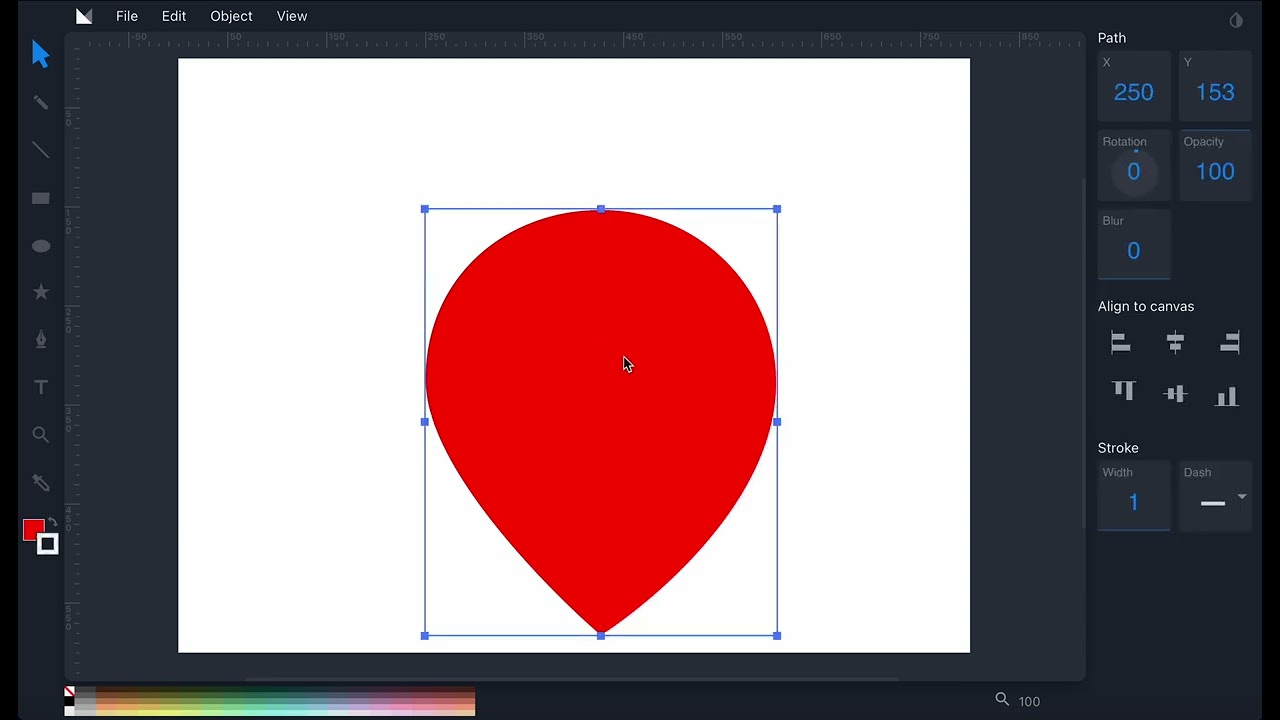Image resolution: width=1280 pixels, height=720 pixels.
Task: Pick the white swatch in palette
Action: [69, 709]
